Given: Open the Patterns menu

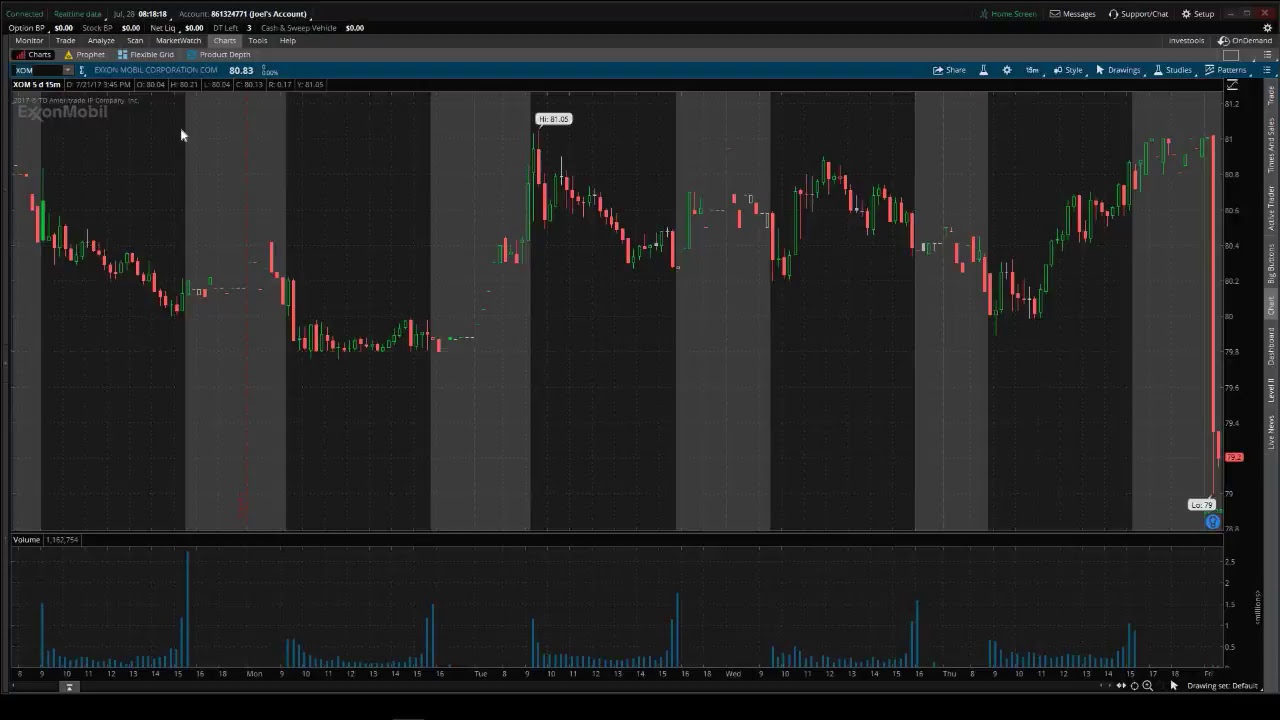Looking at the screenshot, I should [x=1226, y=70].
